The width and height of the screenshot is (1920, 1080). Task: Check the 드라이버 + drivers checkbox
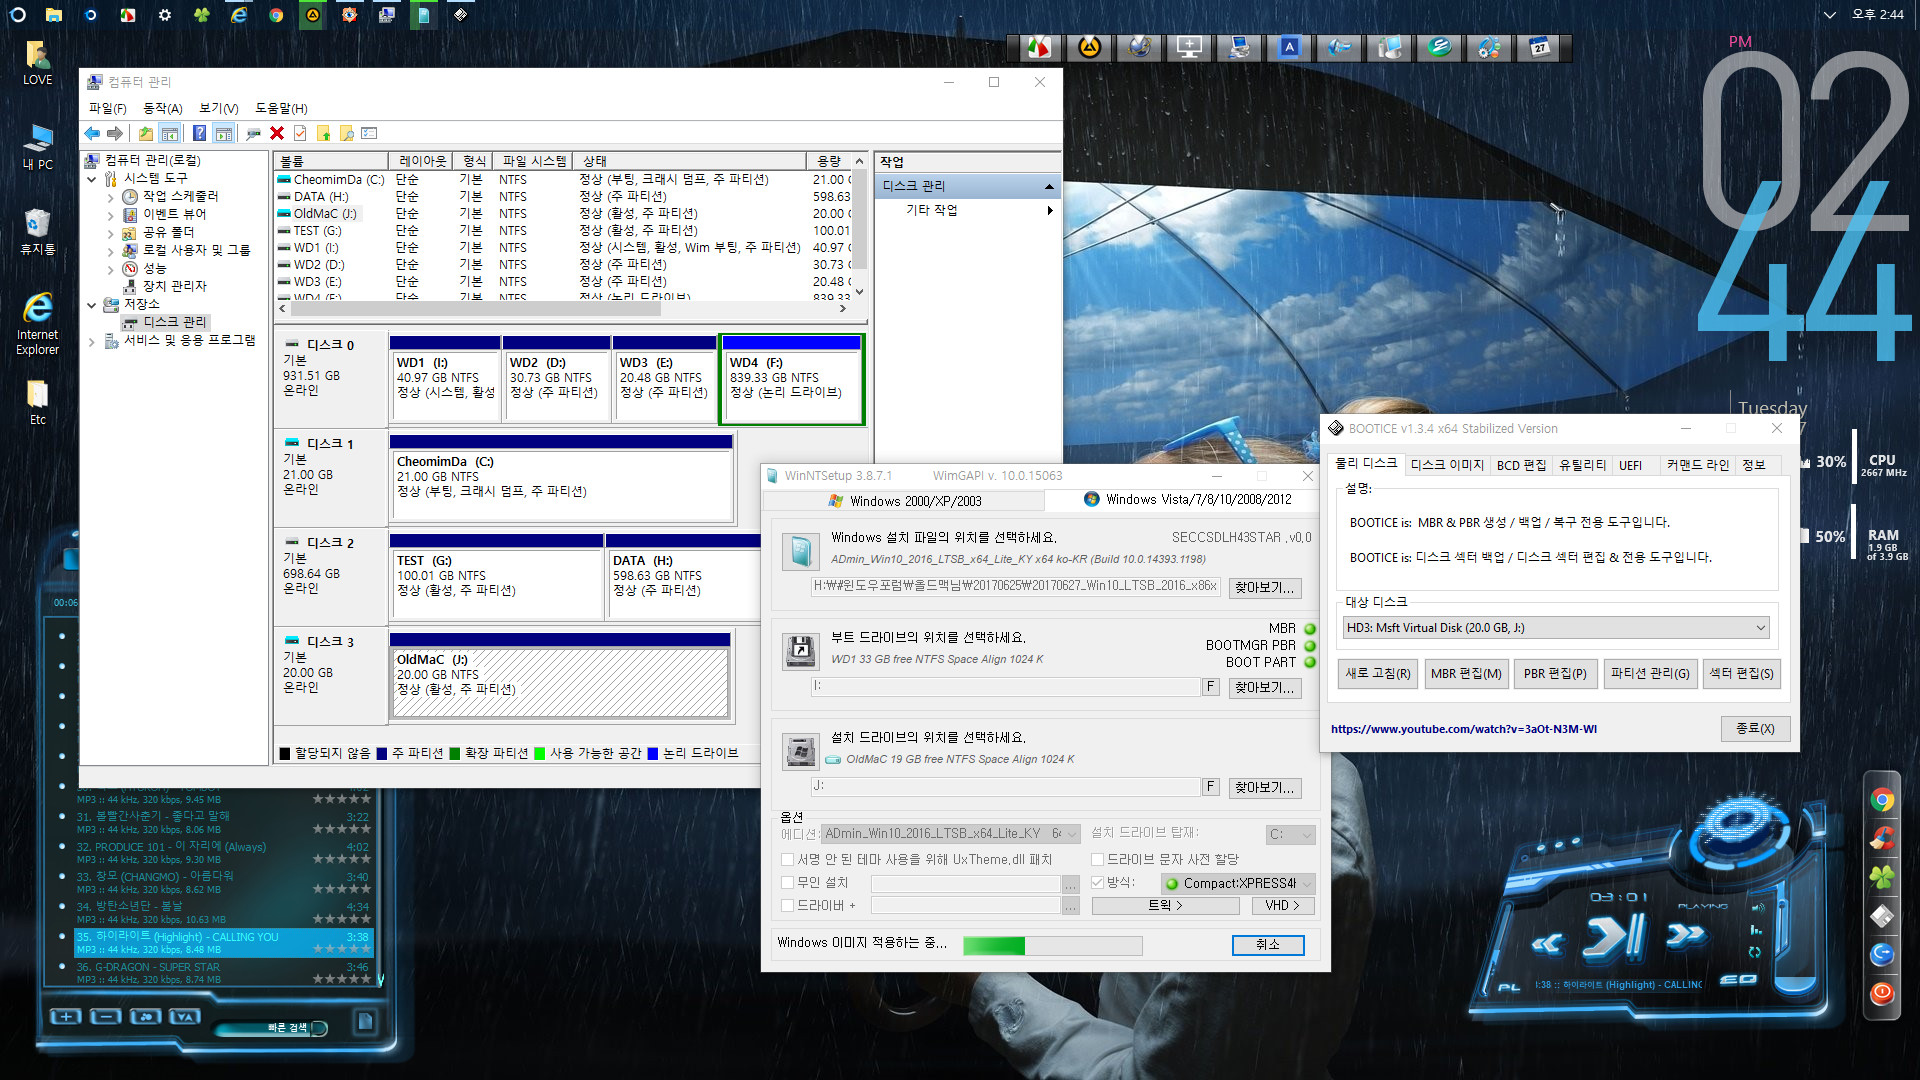tap(788, 905)
